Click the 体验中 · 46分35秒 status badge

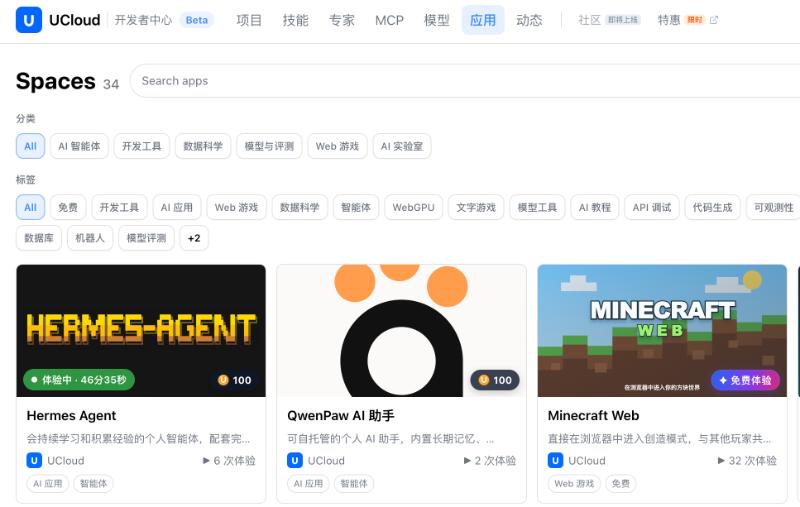(79, 380)
